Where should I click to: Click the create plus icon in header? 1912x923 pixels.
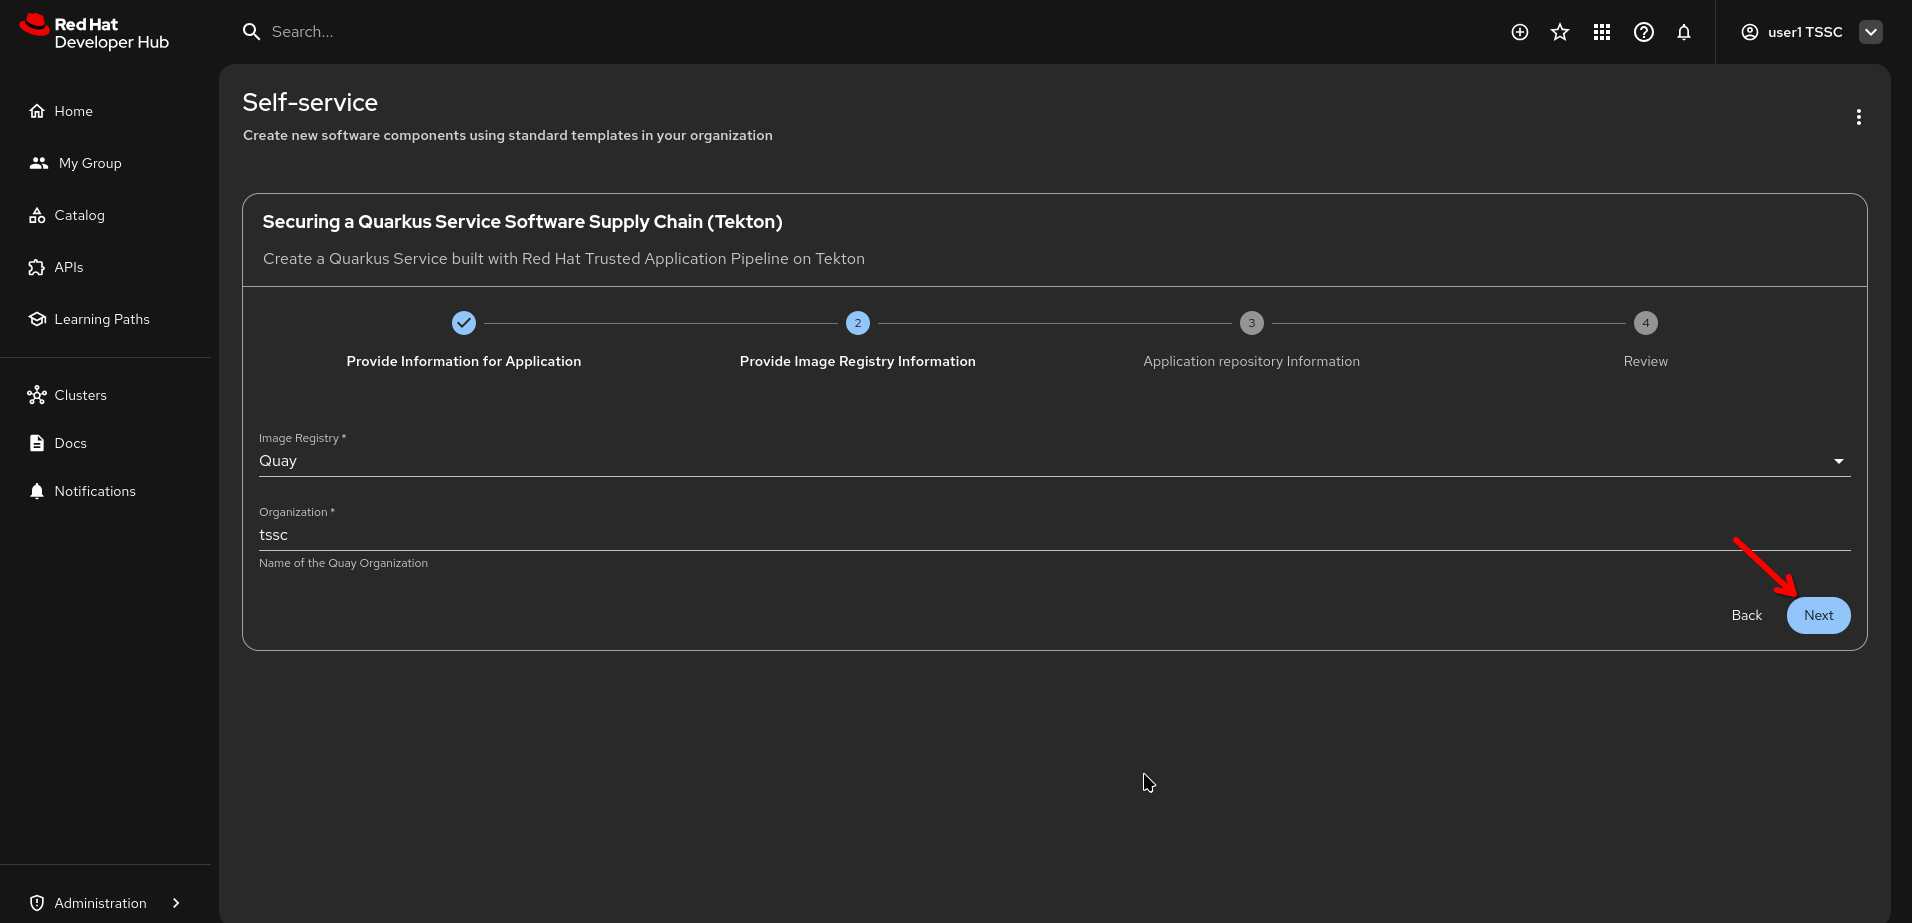pos(1519,32)
